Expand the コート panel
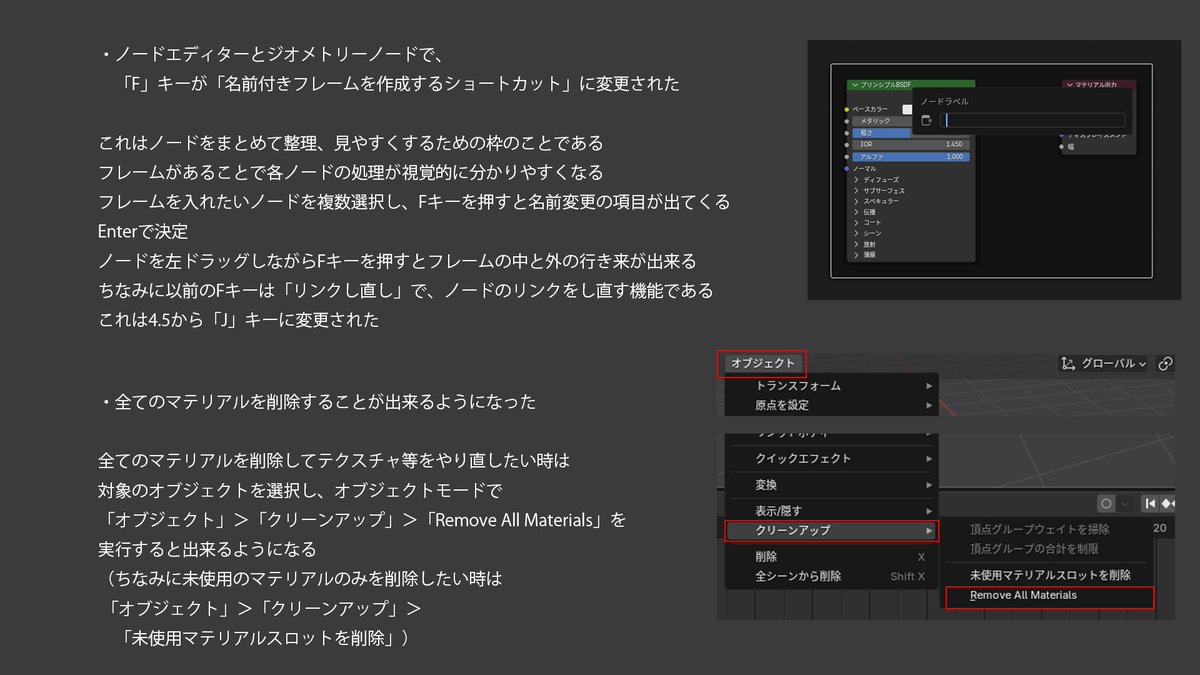1200x675 pixels. click(x=857, y=223)
